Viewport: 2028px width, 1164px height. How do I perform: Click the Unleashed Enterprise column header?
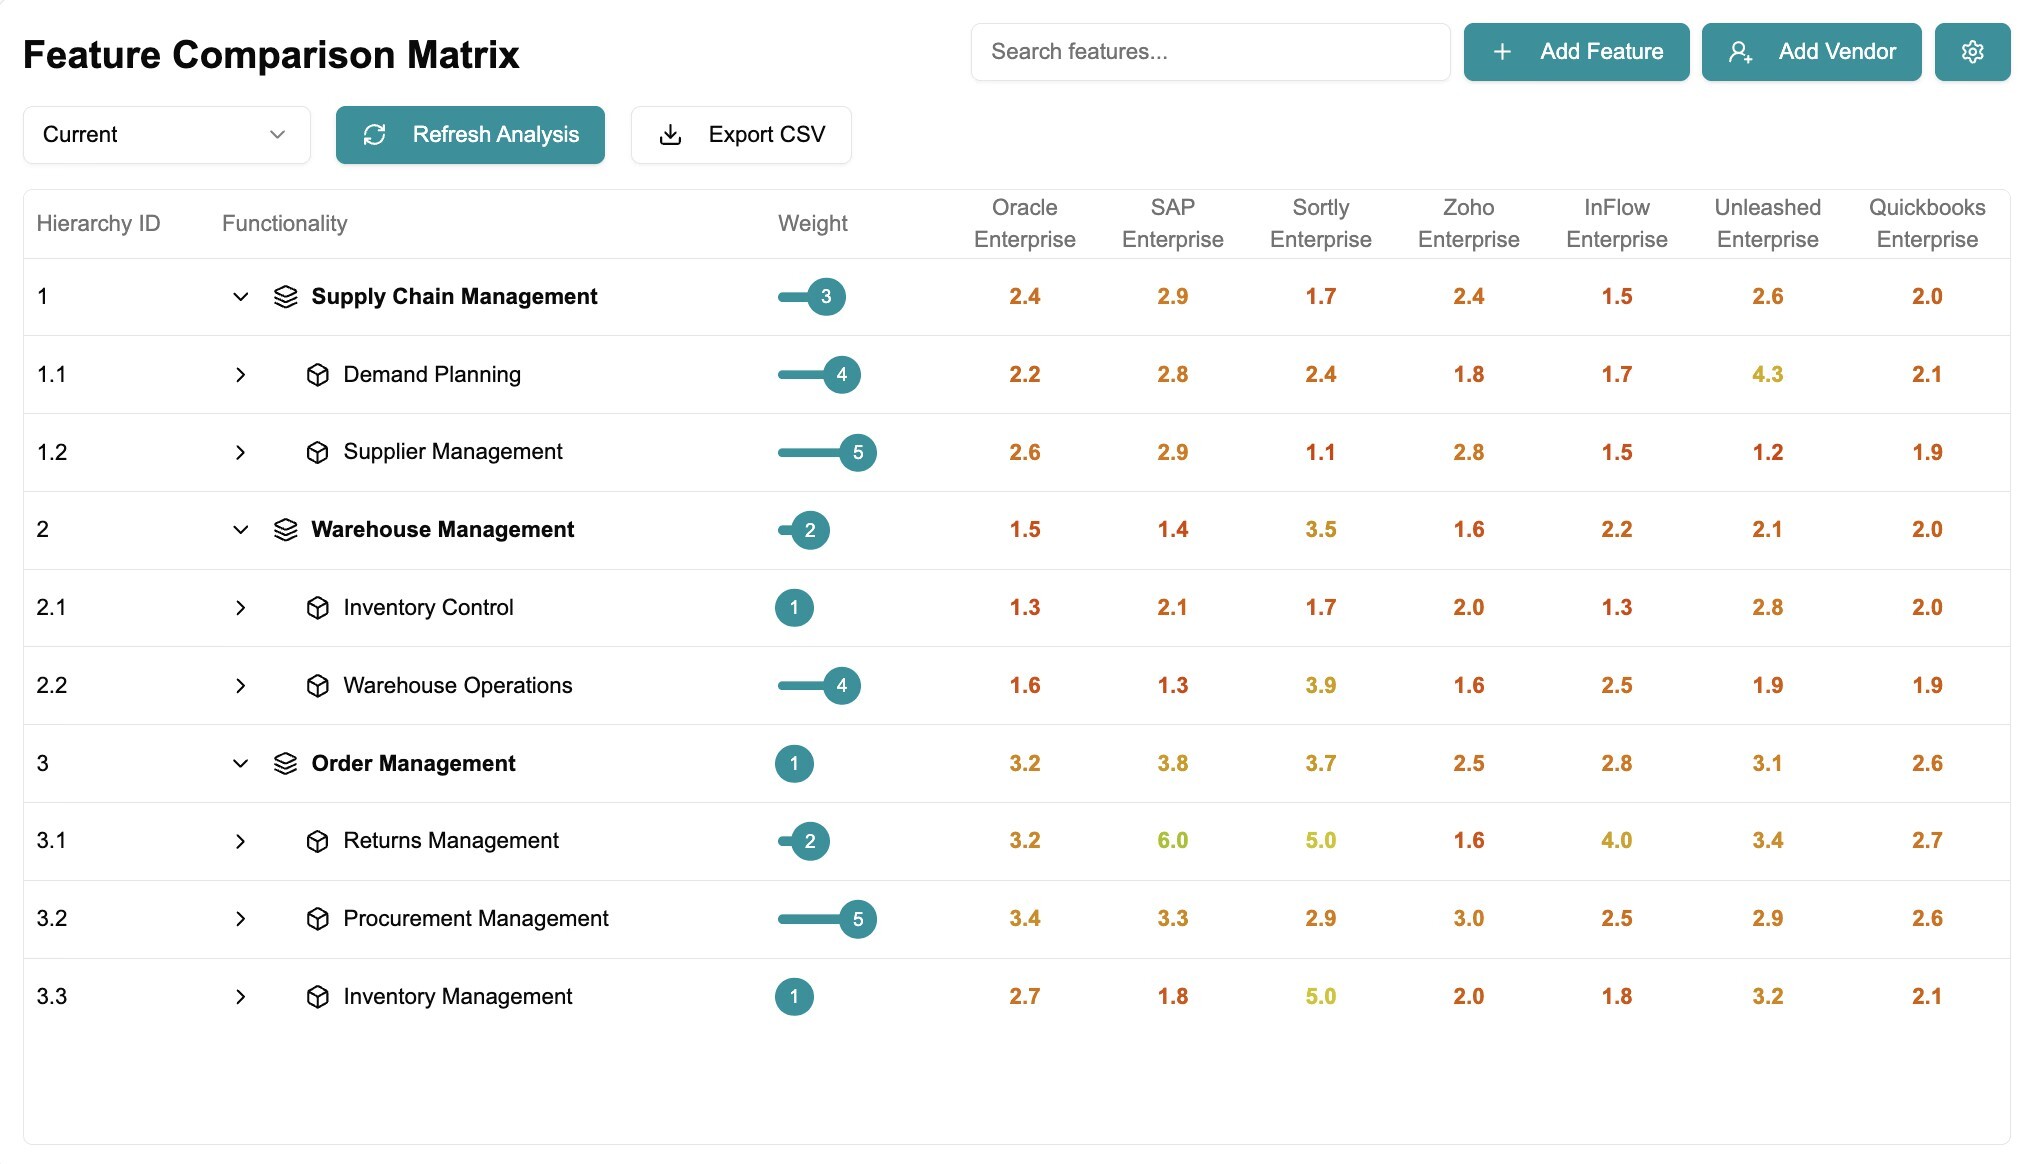coord(1768,224)
